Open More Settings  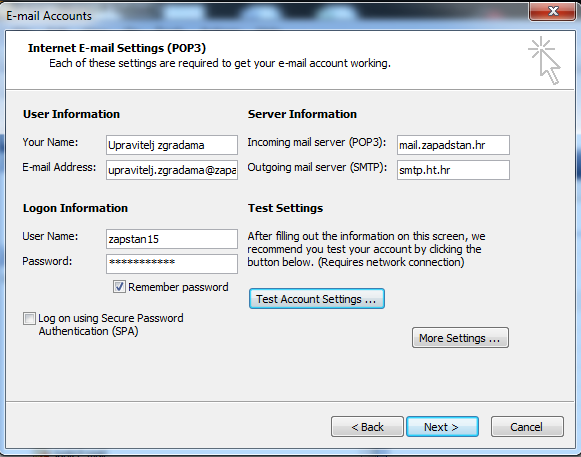point(460,338)
